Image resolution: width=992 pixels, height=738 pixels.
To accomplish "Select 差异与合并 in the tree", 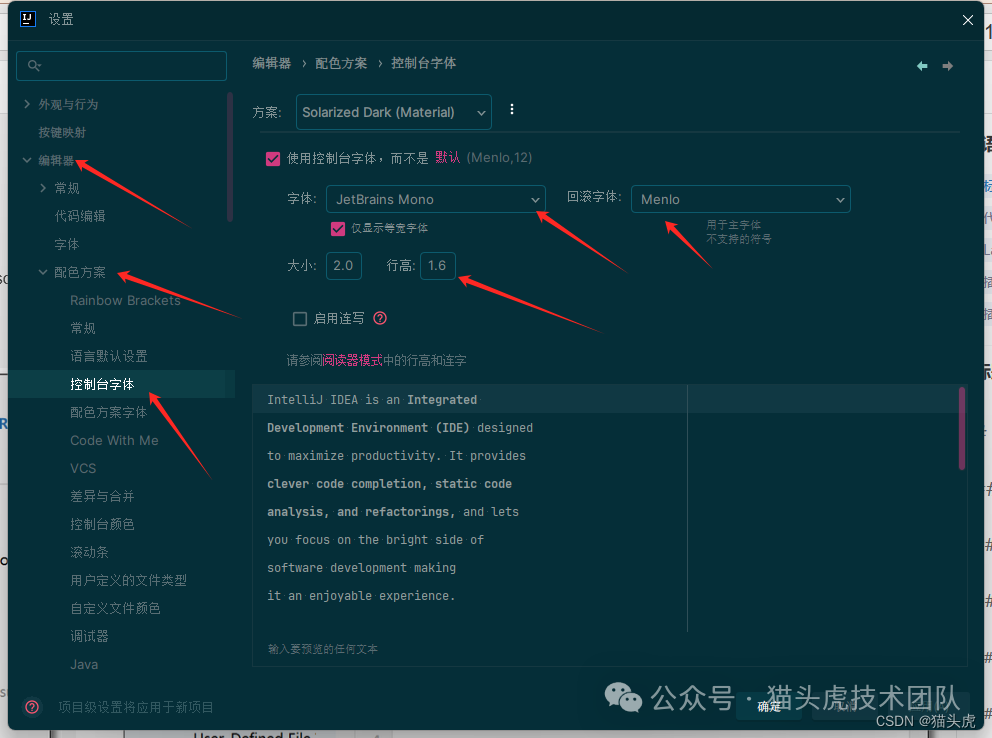I will [102, 496].
